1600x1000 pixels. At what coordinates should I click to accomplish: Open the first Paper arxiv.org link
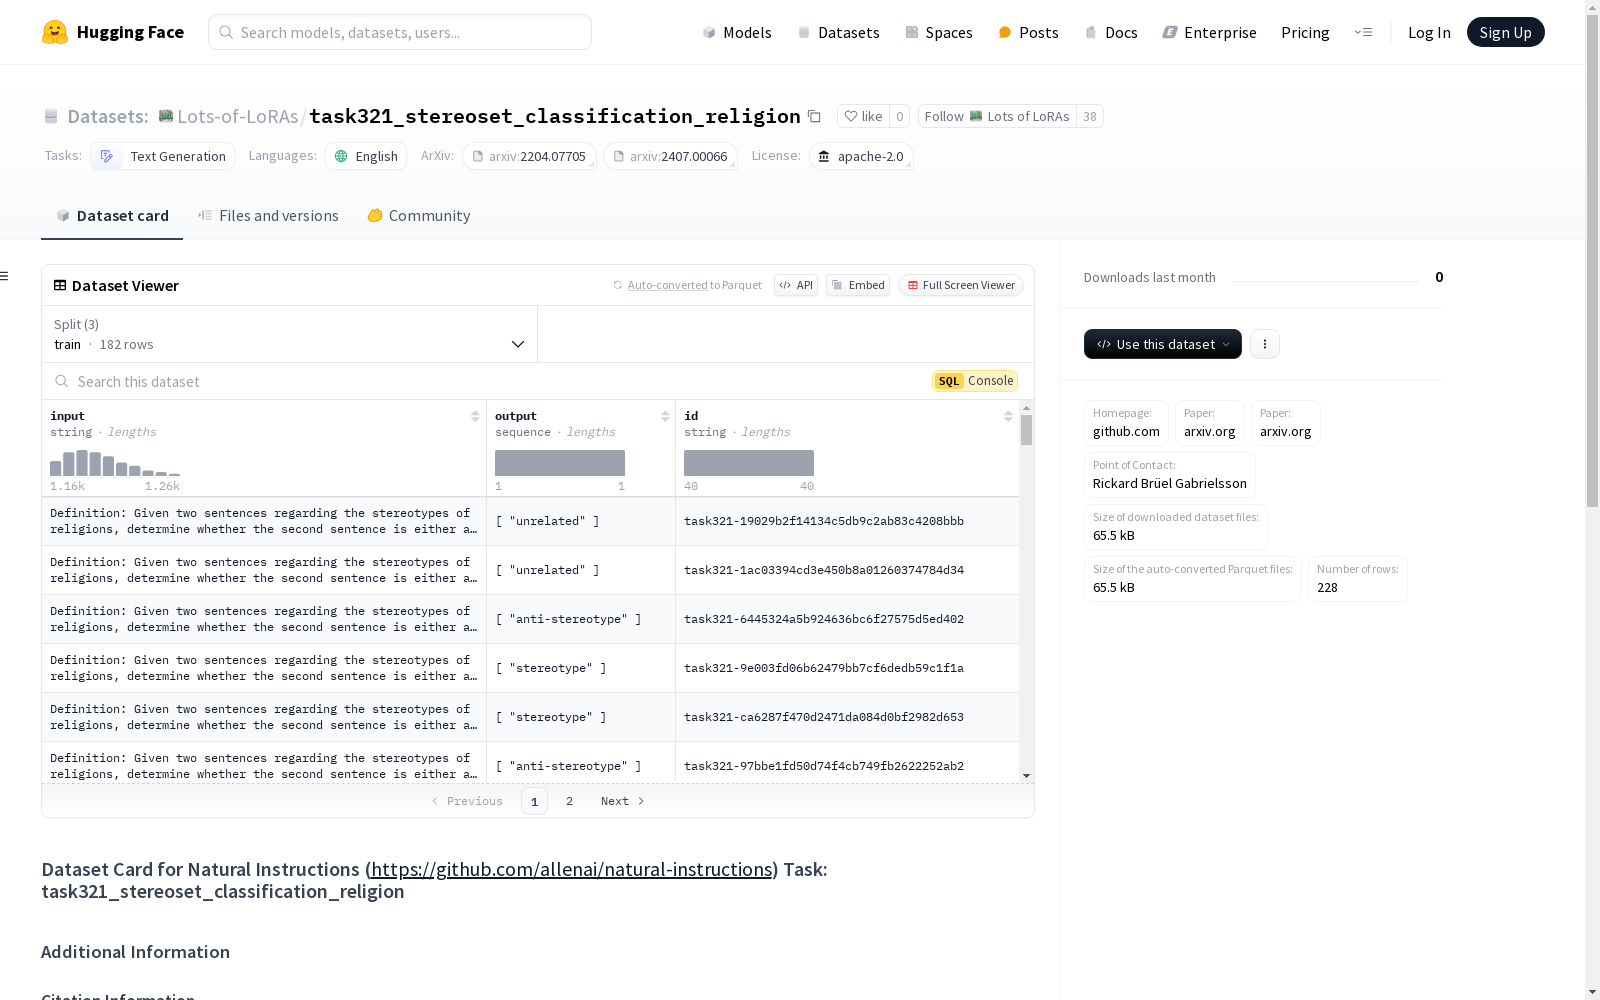[1209, 423]
